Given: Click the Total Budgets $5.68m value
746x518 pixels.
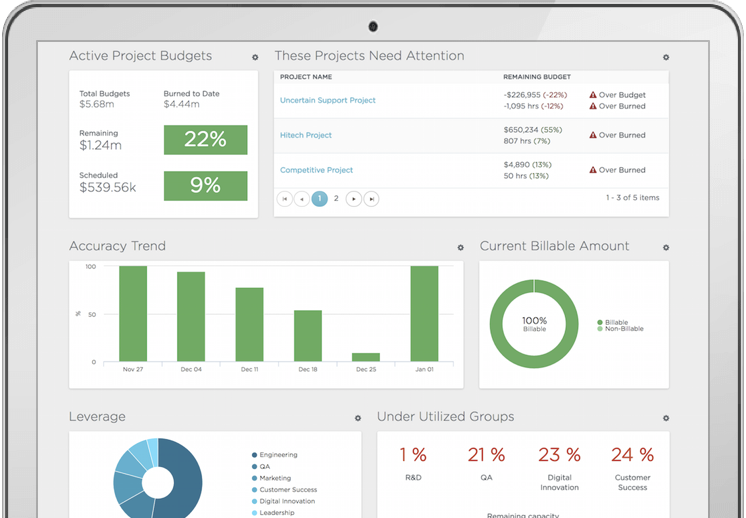Looking at the screenshot, I should (x=97, y=104).
